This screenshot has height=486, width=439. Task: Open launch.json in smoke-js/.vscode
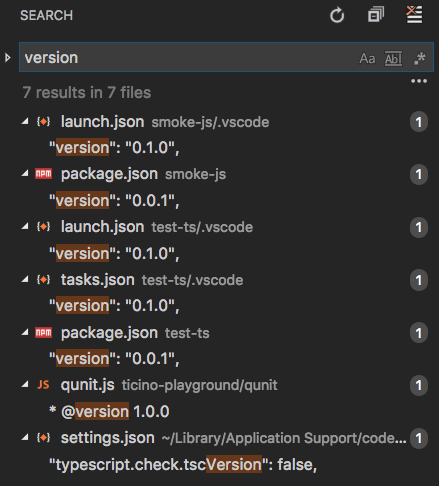(102, 122)
